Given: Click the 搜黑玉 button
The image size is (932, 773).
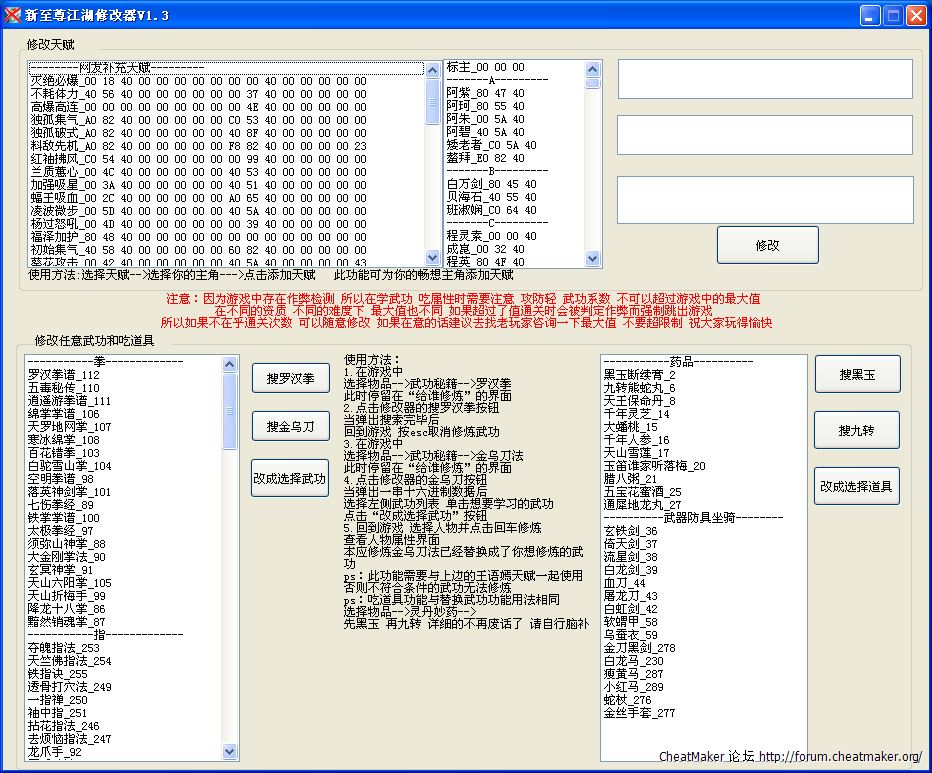Looking at the screenshot, I should (x=857, y=374).
